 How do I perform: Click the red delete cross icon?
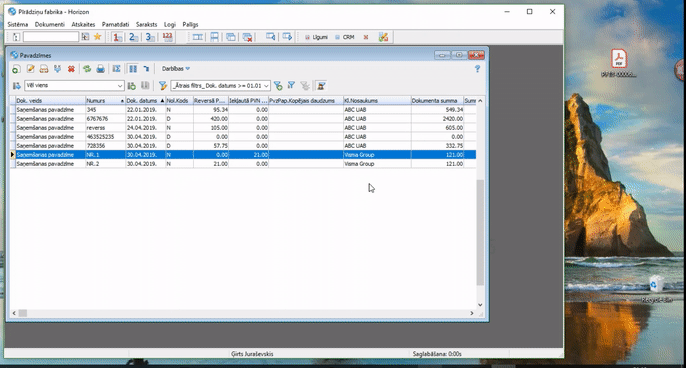pos(71,69)
